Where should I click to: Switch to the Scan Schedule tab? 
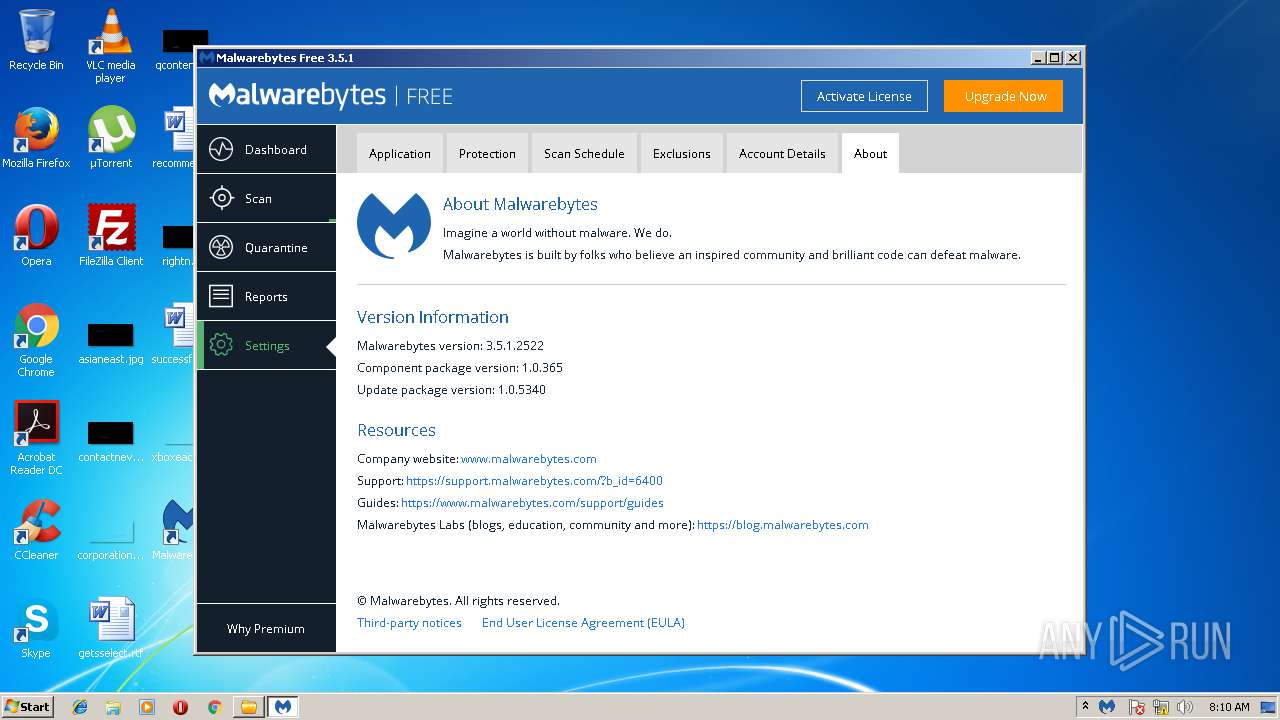point(584,153)
